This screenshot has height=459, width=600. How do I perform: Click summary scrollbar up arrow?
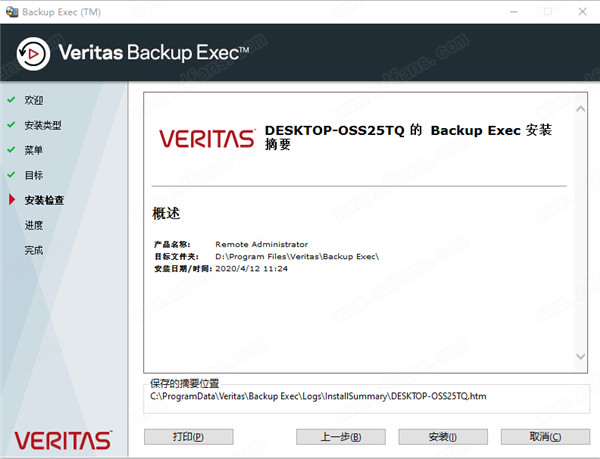[x=580, y=109]
